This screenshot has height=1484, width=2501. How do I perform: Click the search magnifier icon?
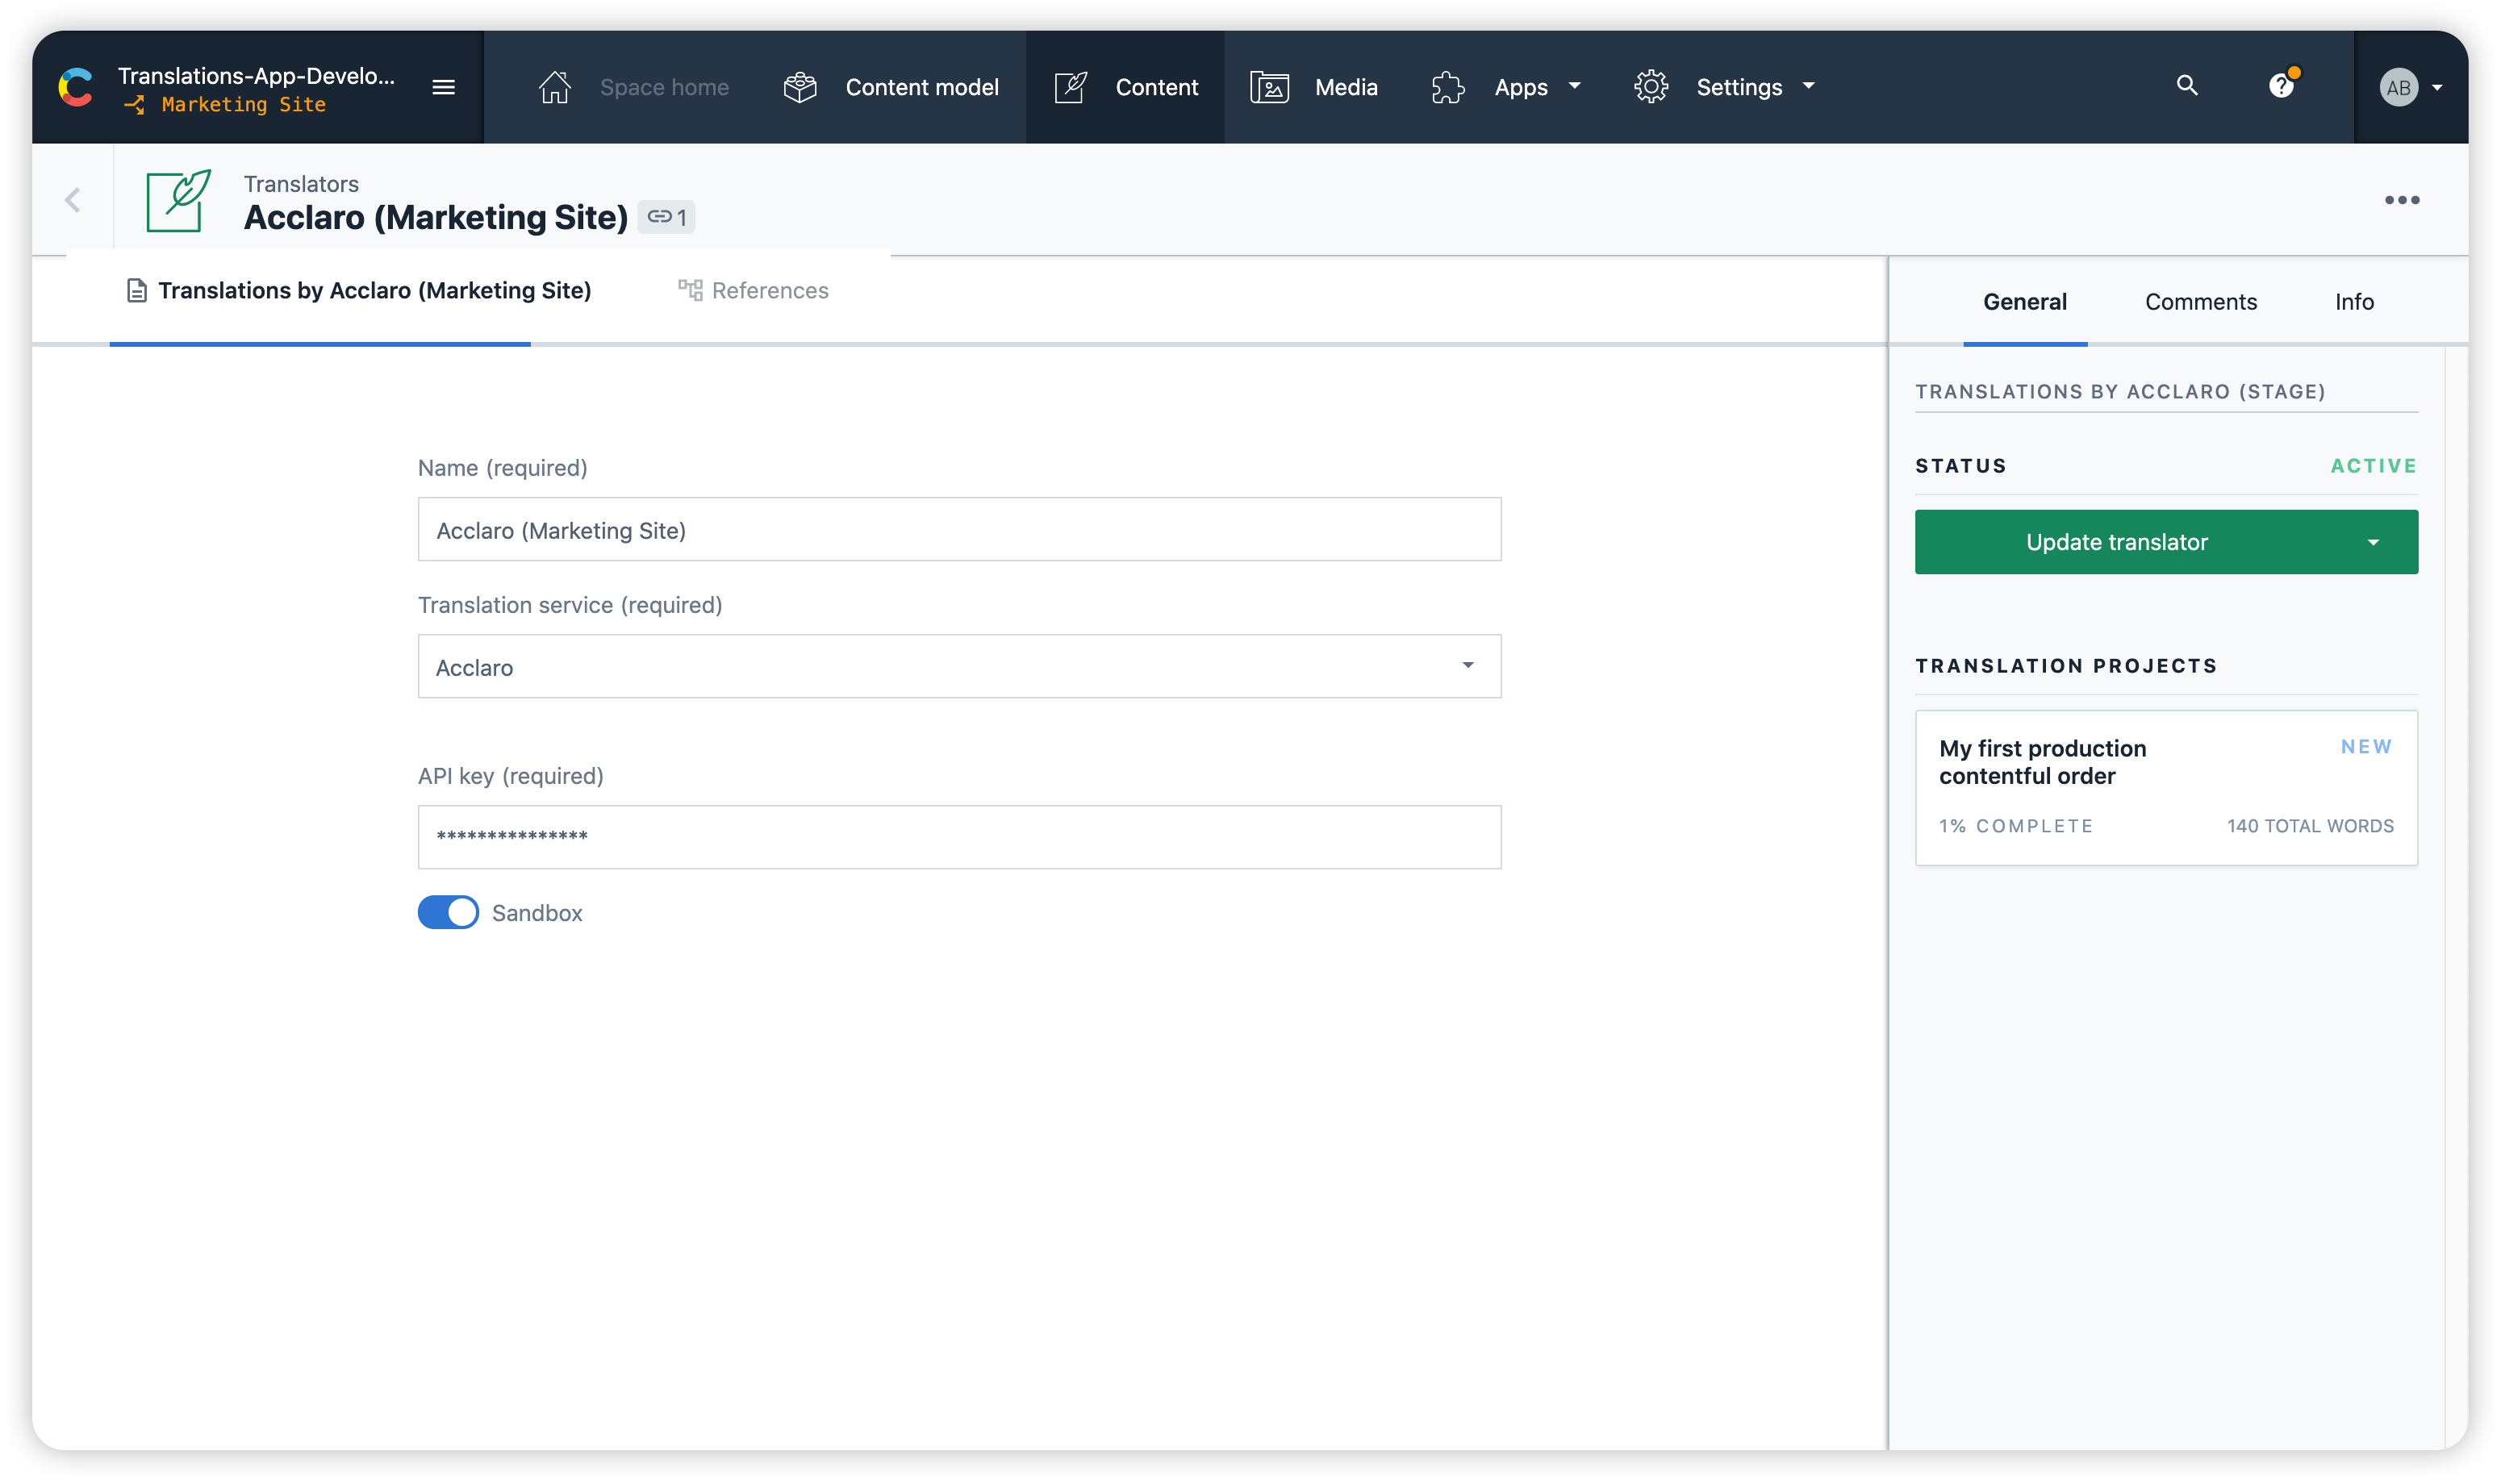2188,86
